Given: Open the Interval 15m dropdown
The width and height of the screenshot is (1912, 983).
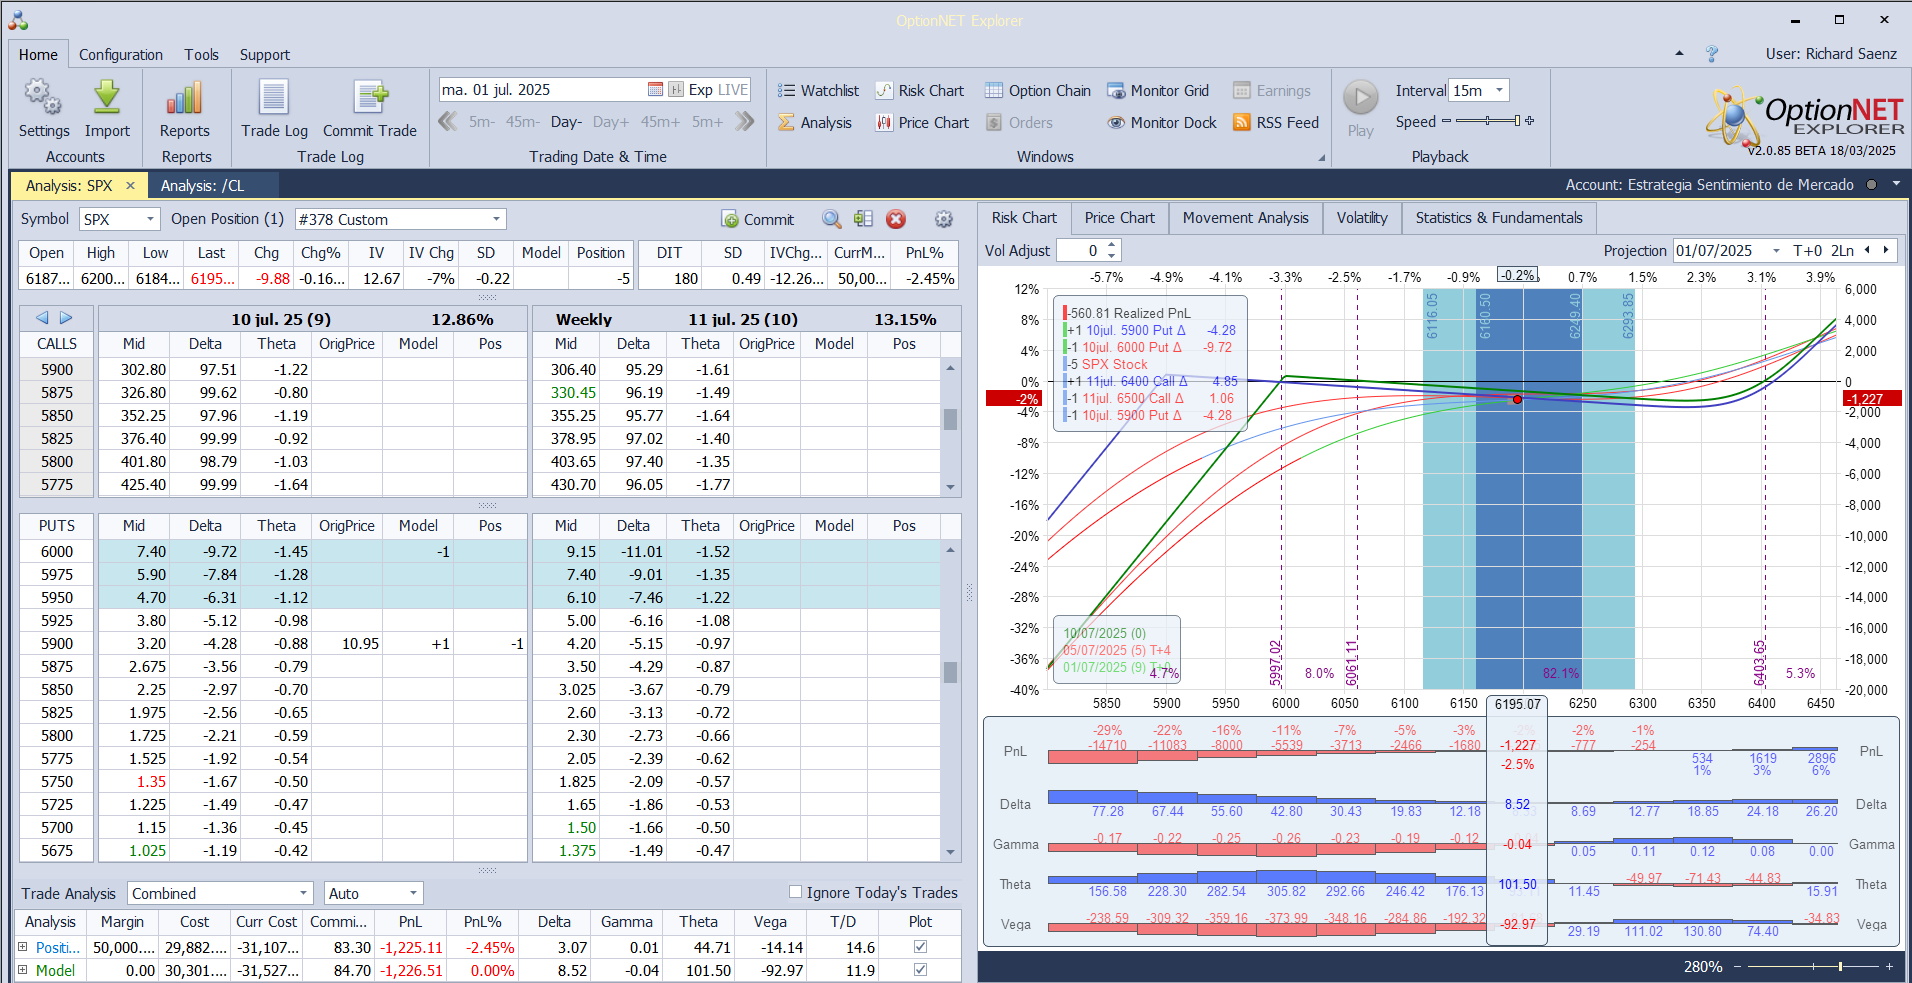Looking at the screenshot, I should coord(1499,91).
